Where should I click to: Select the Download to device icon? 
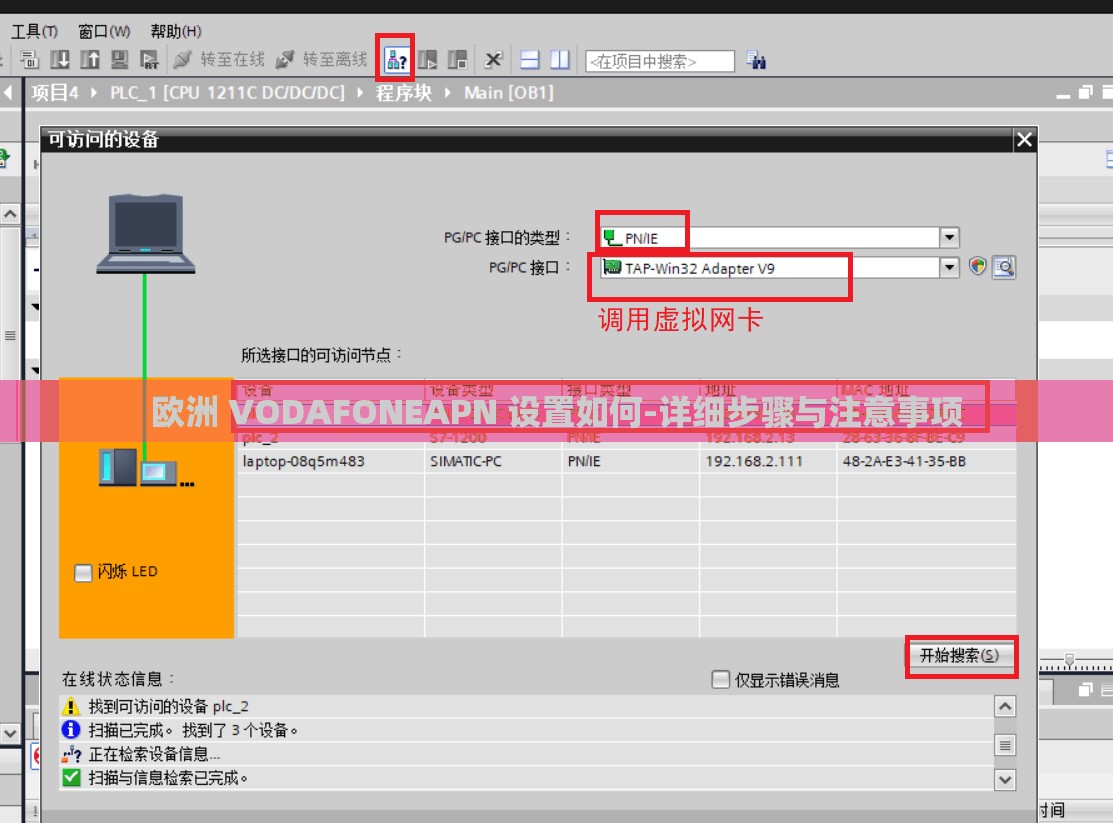point(61,60)
